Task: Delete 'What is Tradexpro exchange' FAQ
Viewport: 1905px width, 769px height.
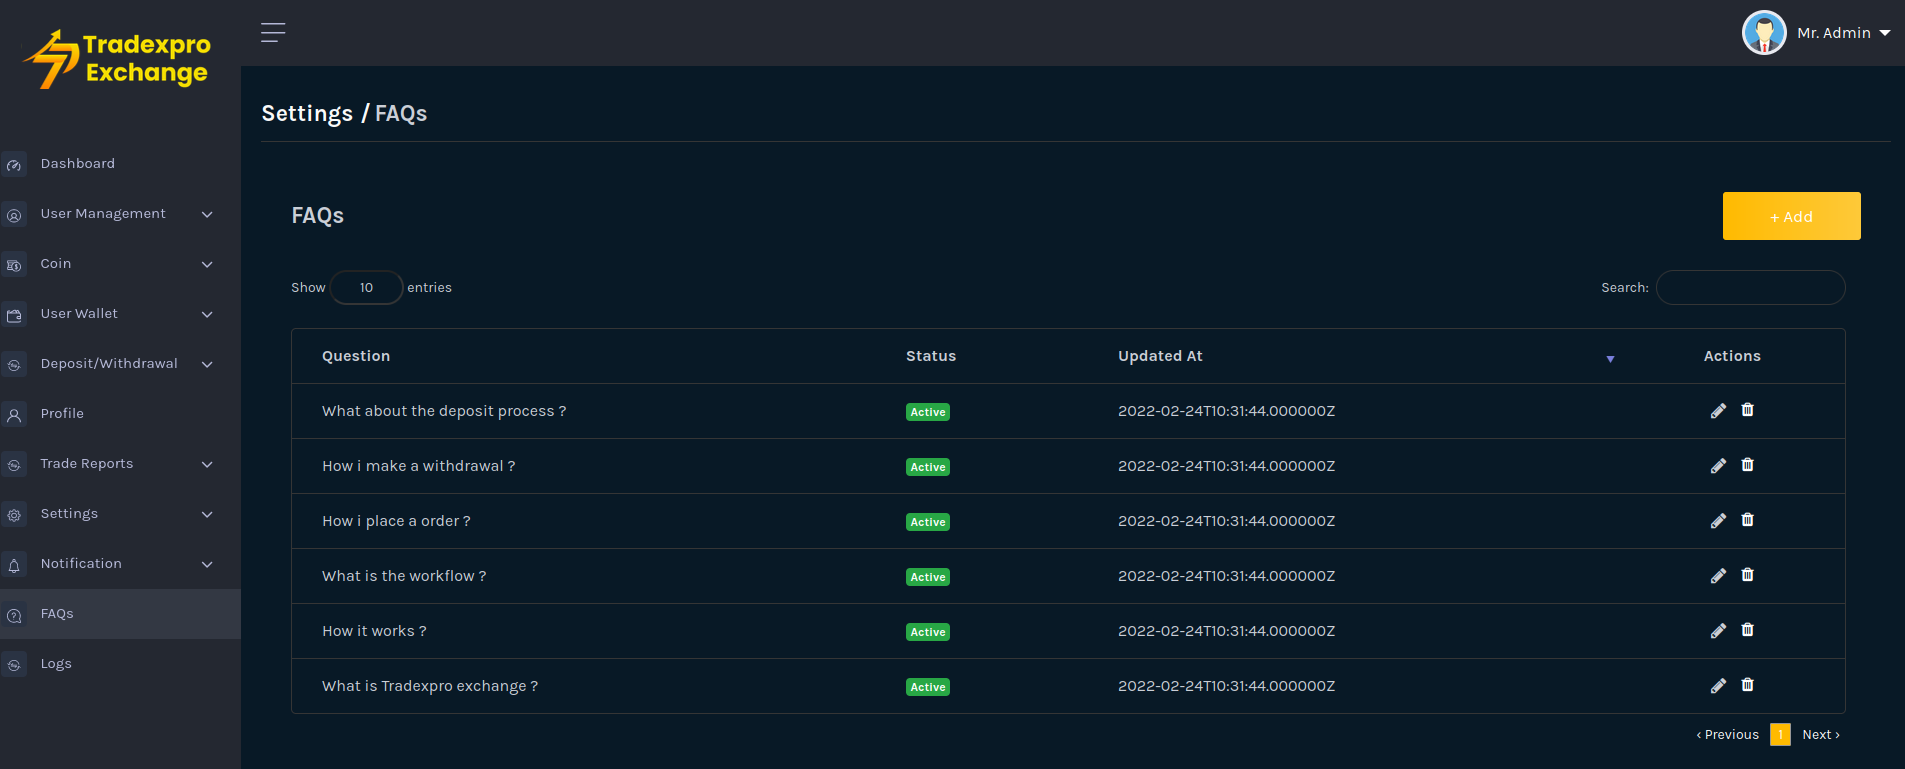Action: pos(1747,685)
